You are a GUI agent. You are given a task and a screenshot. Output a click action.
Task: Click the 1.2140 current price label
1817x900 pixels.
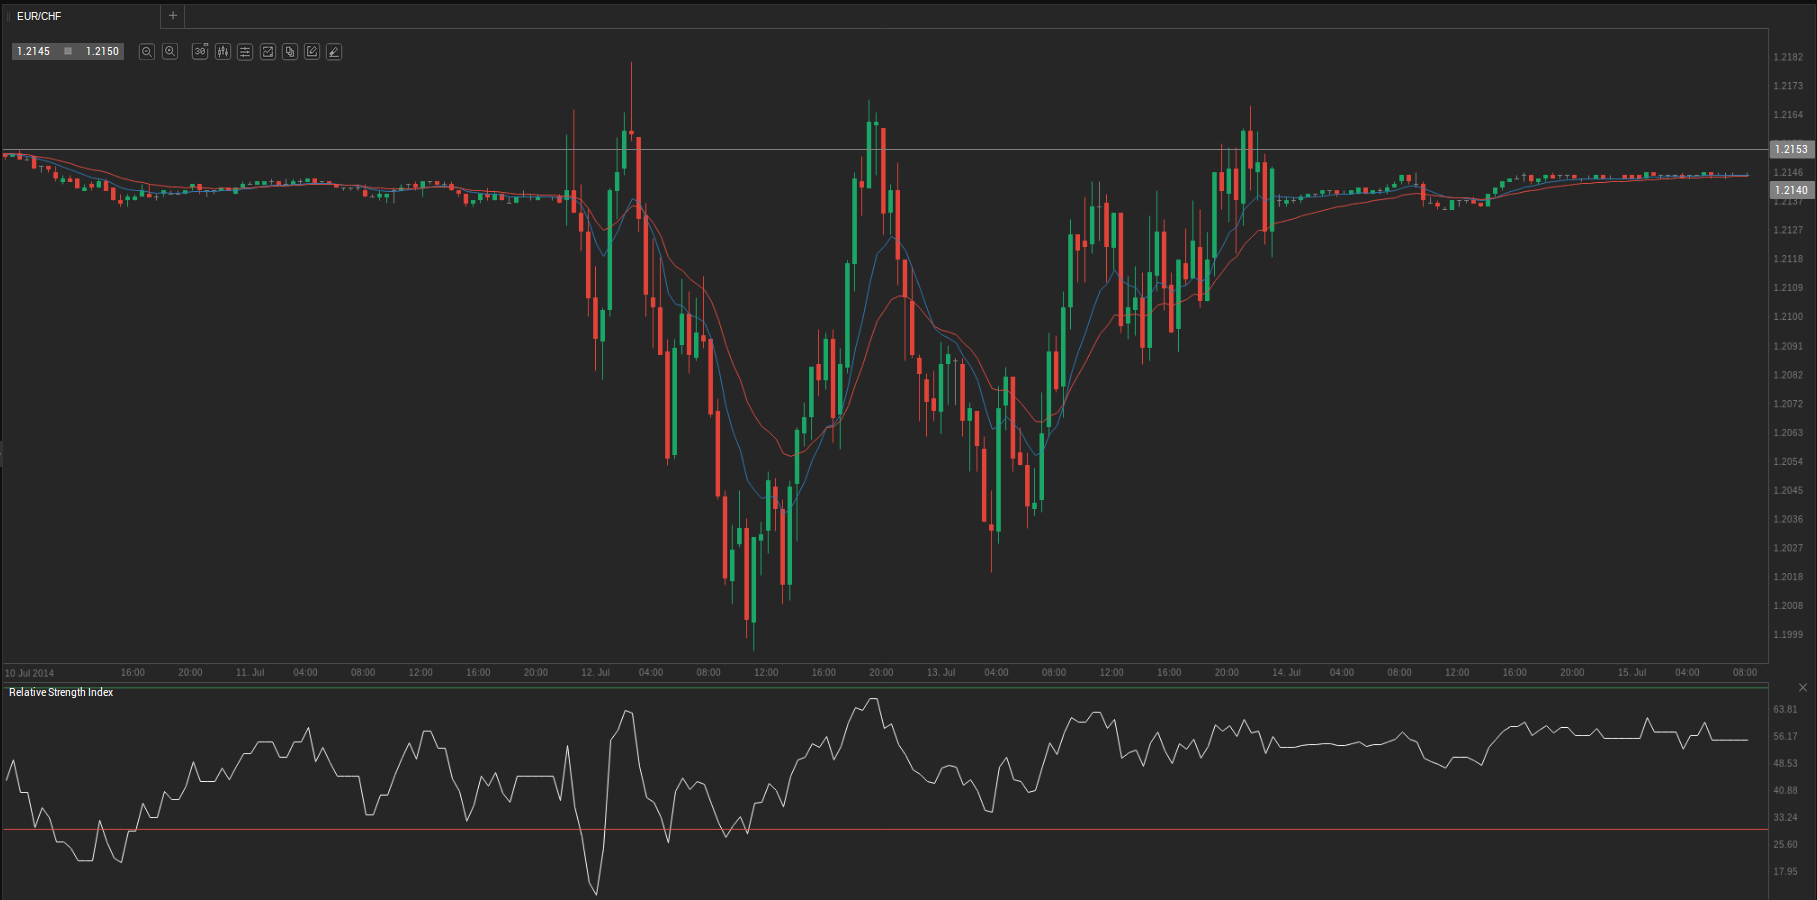coord(1791,190)
